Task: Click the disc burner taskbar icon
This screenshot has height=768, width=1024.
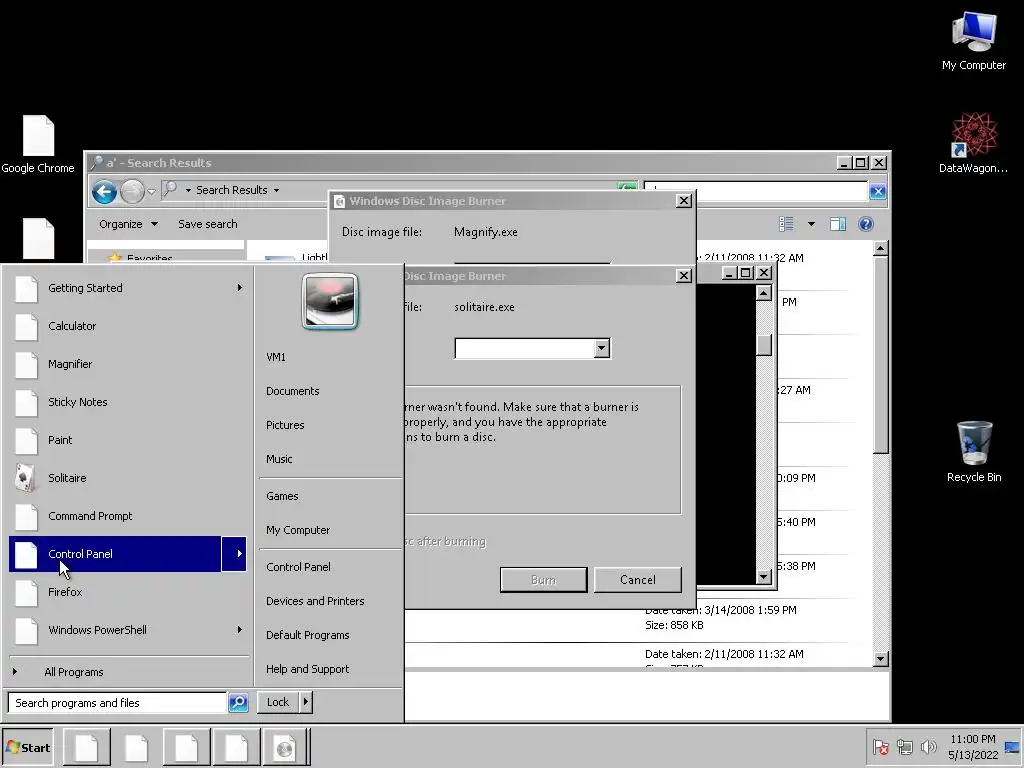Action: pyautogui.click(x=285, y=748)
